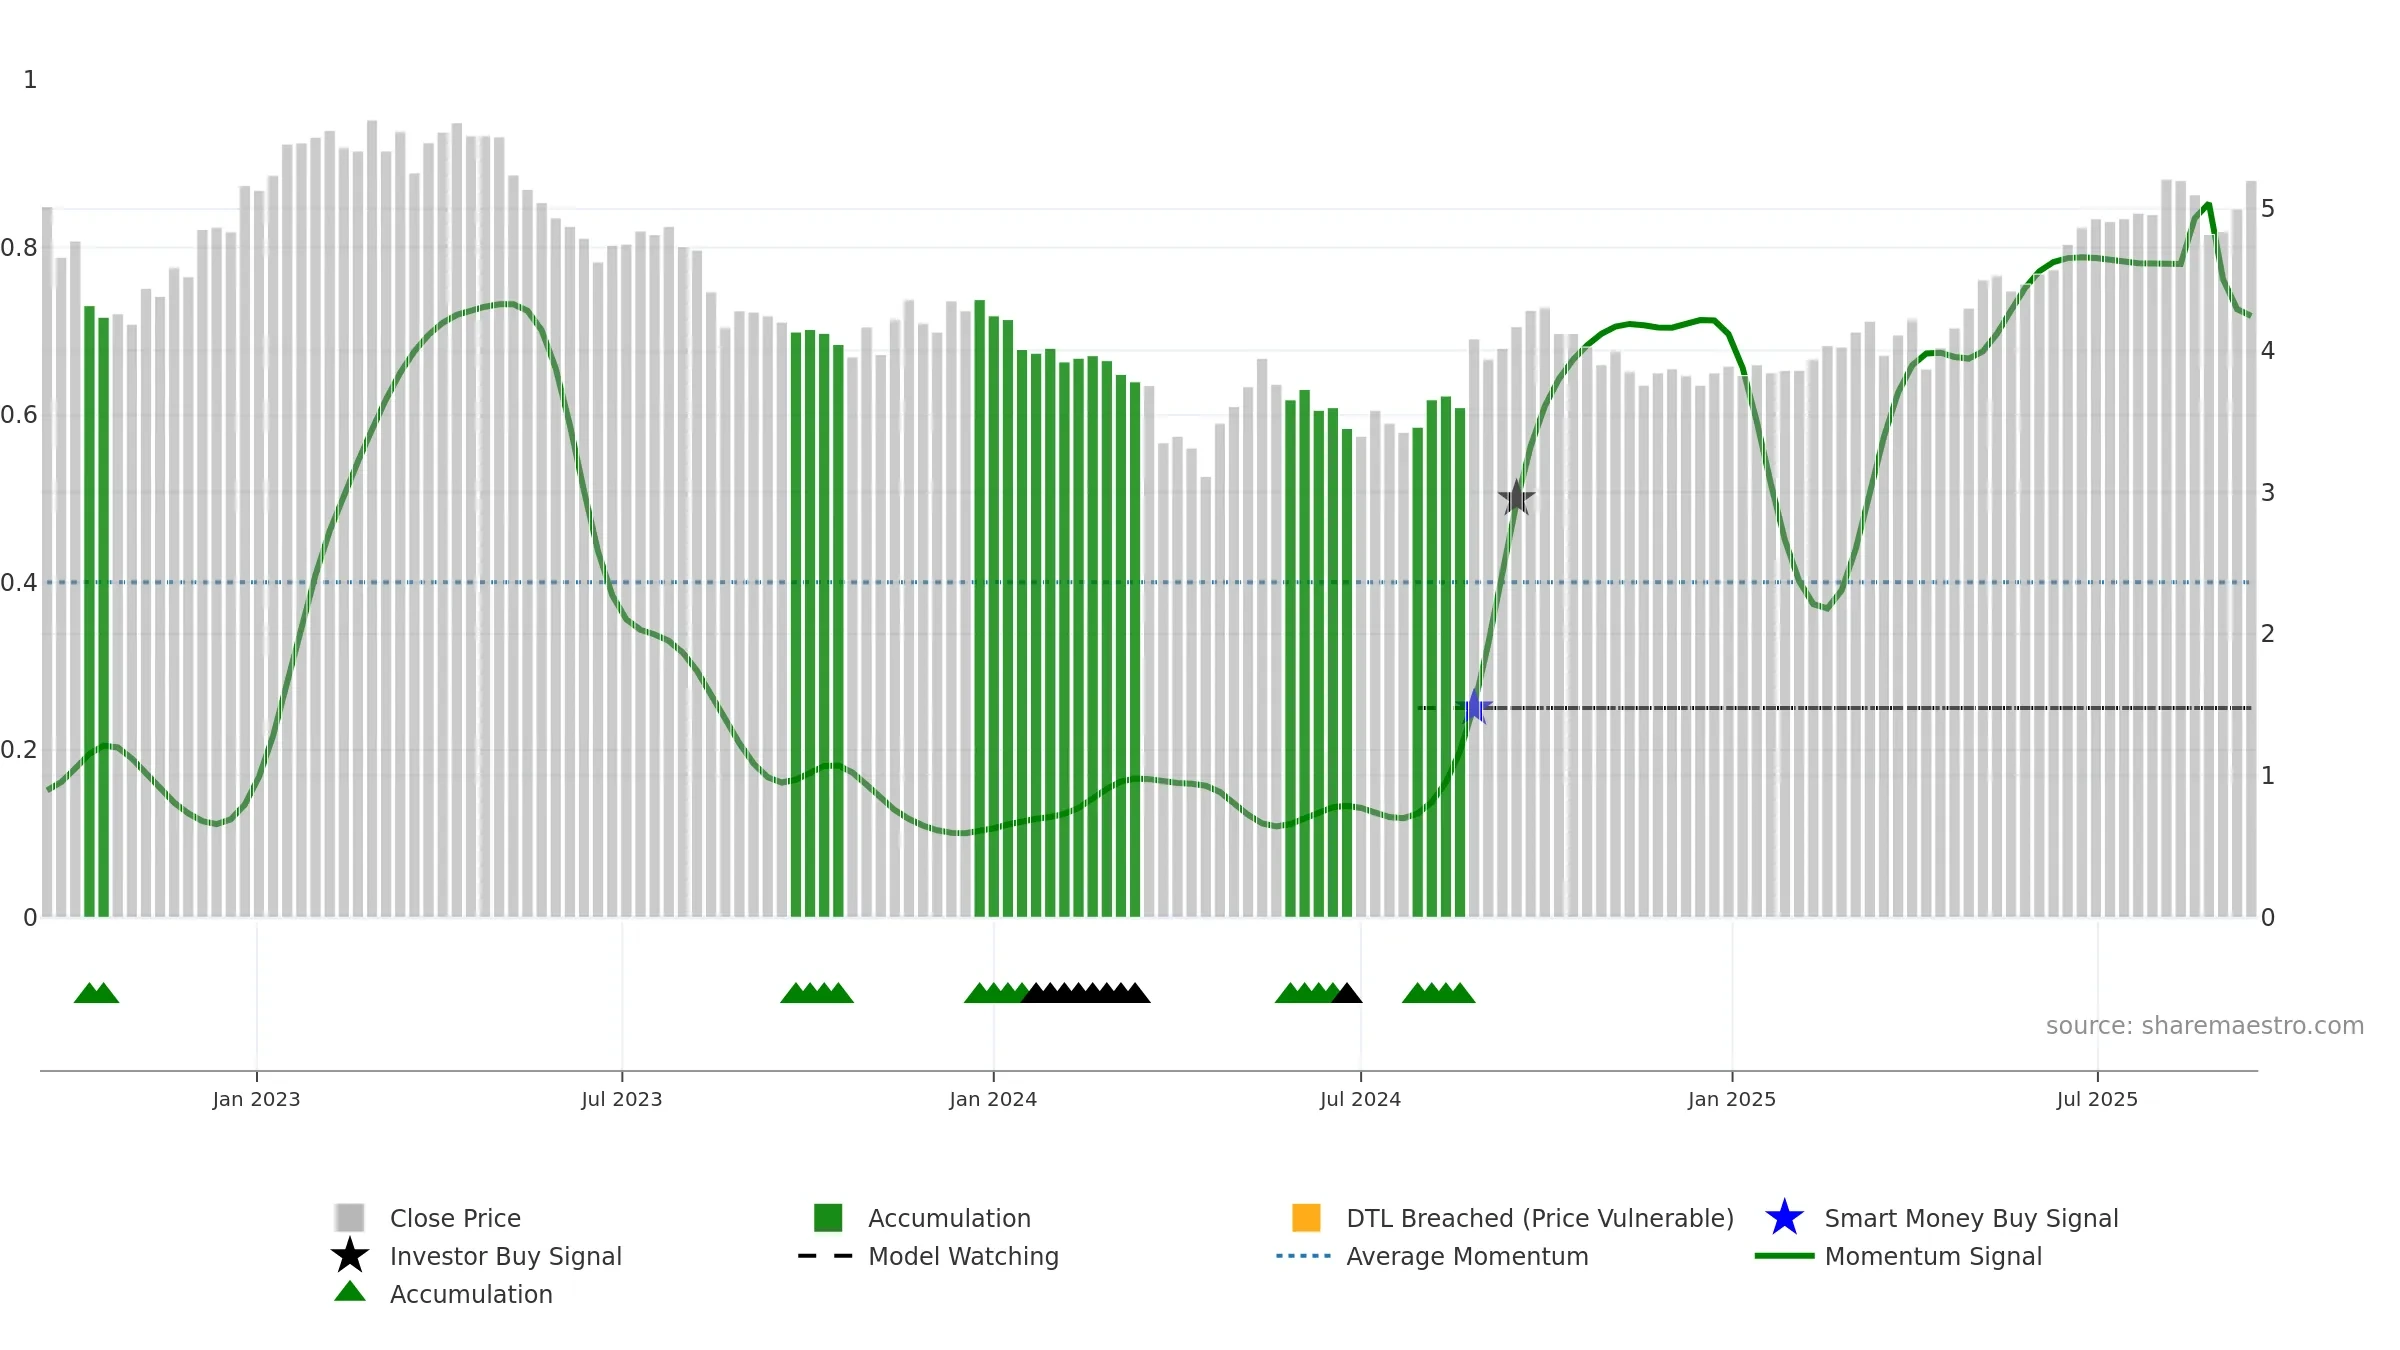Click accumulation triangles near late 2022
Screen dimensions: 2400x1350
tap(96, 993)
